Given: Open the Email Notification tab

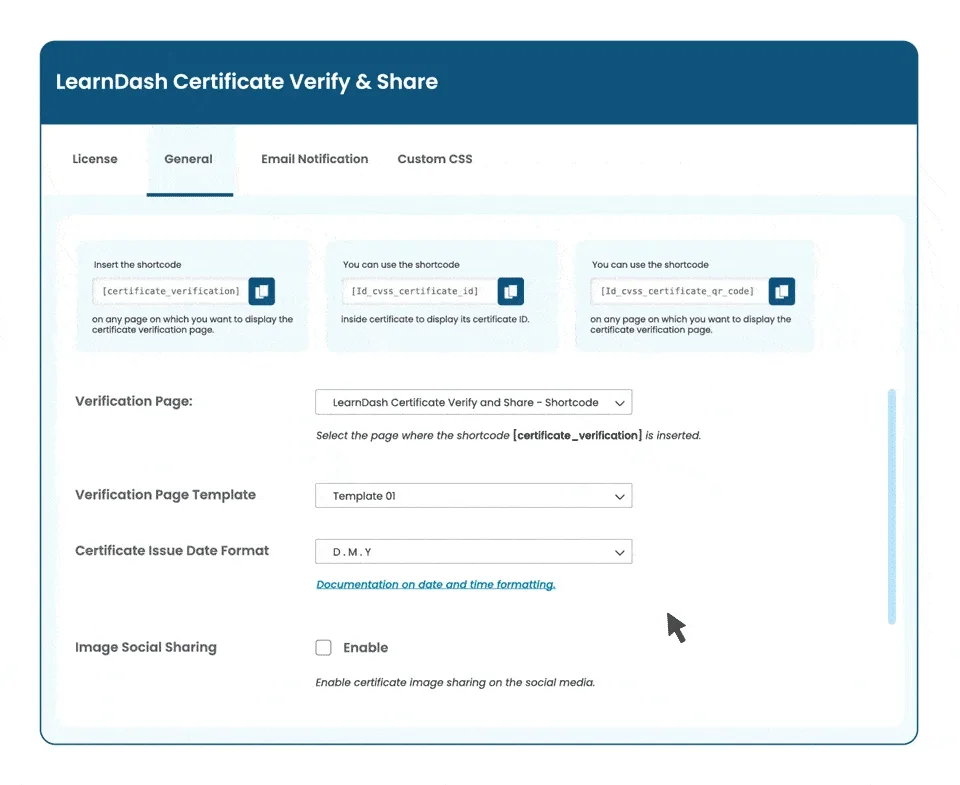Looking at the screenshot, I should [314, 158].
